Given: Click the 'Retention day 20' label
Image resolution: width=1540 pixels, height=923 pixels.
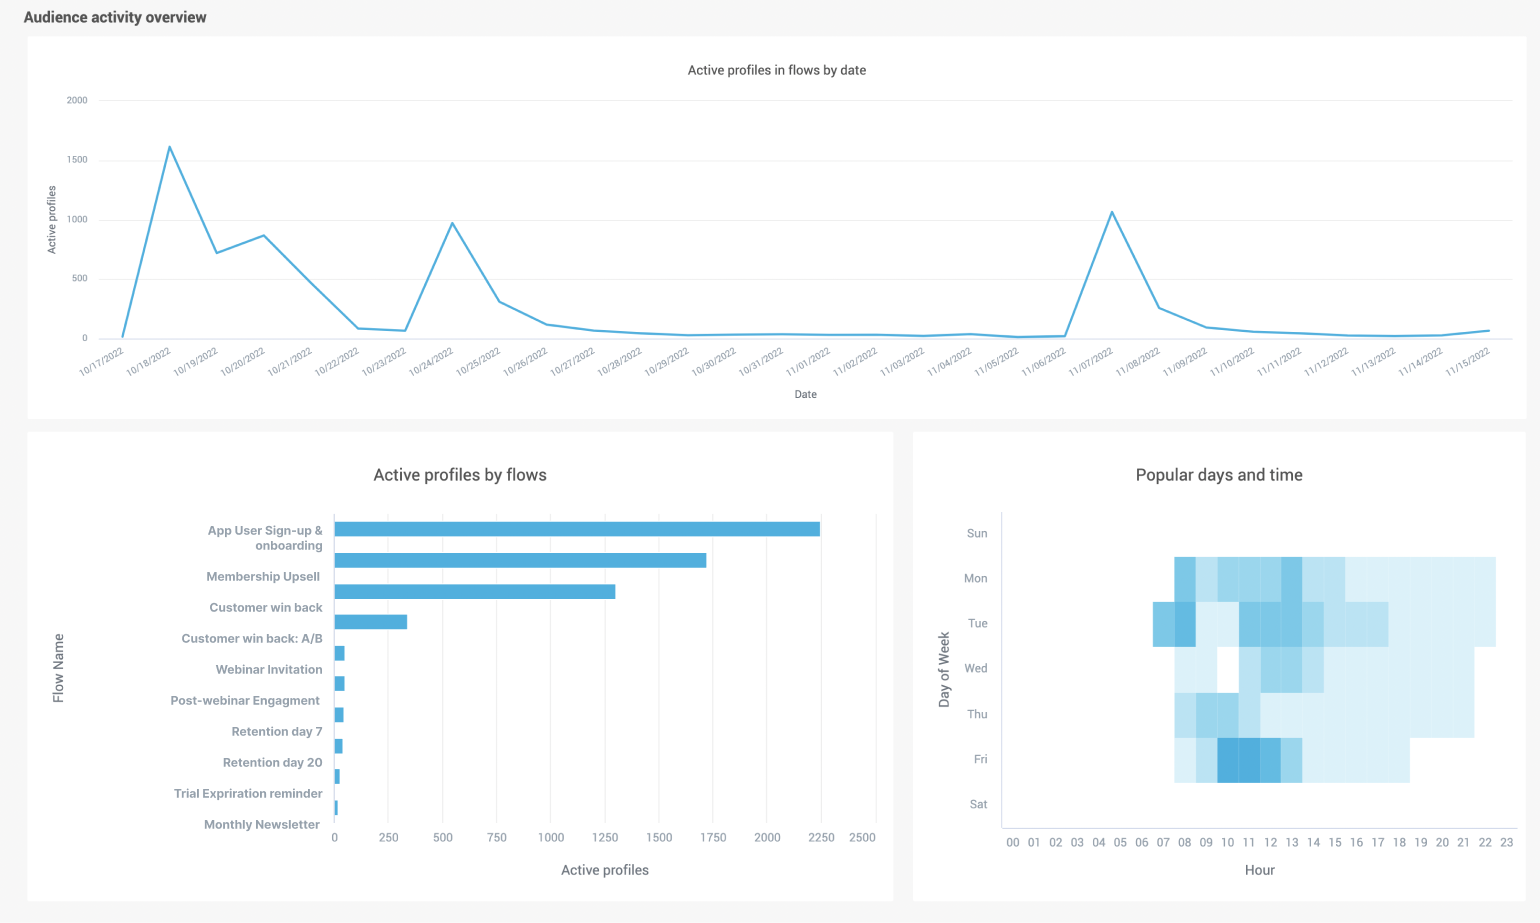Looking at the screenshot, I should (x=272, y=763).
